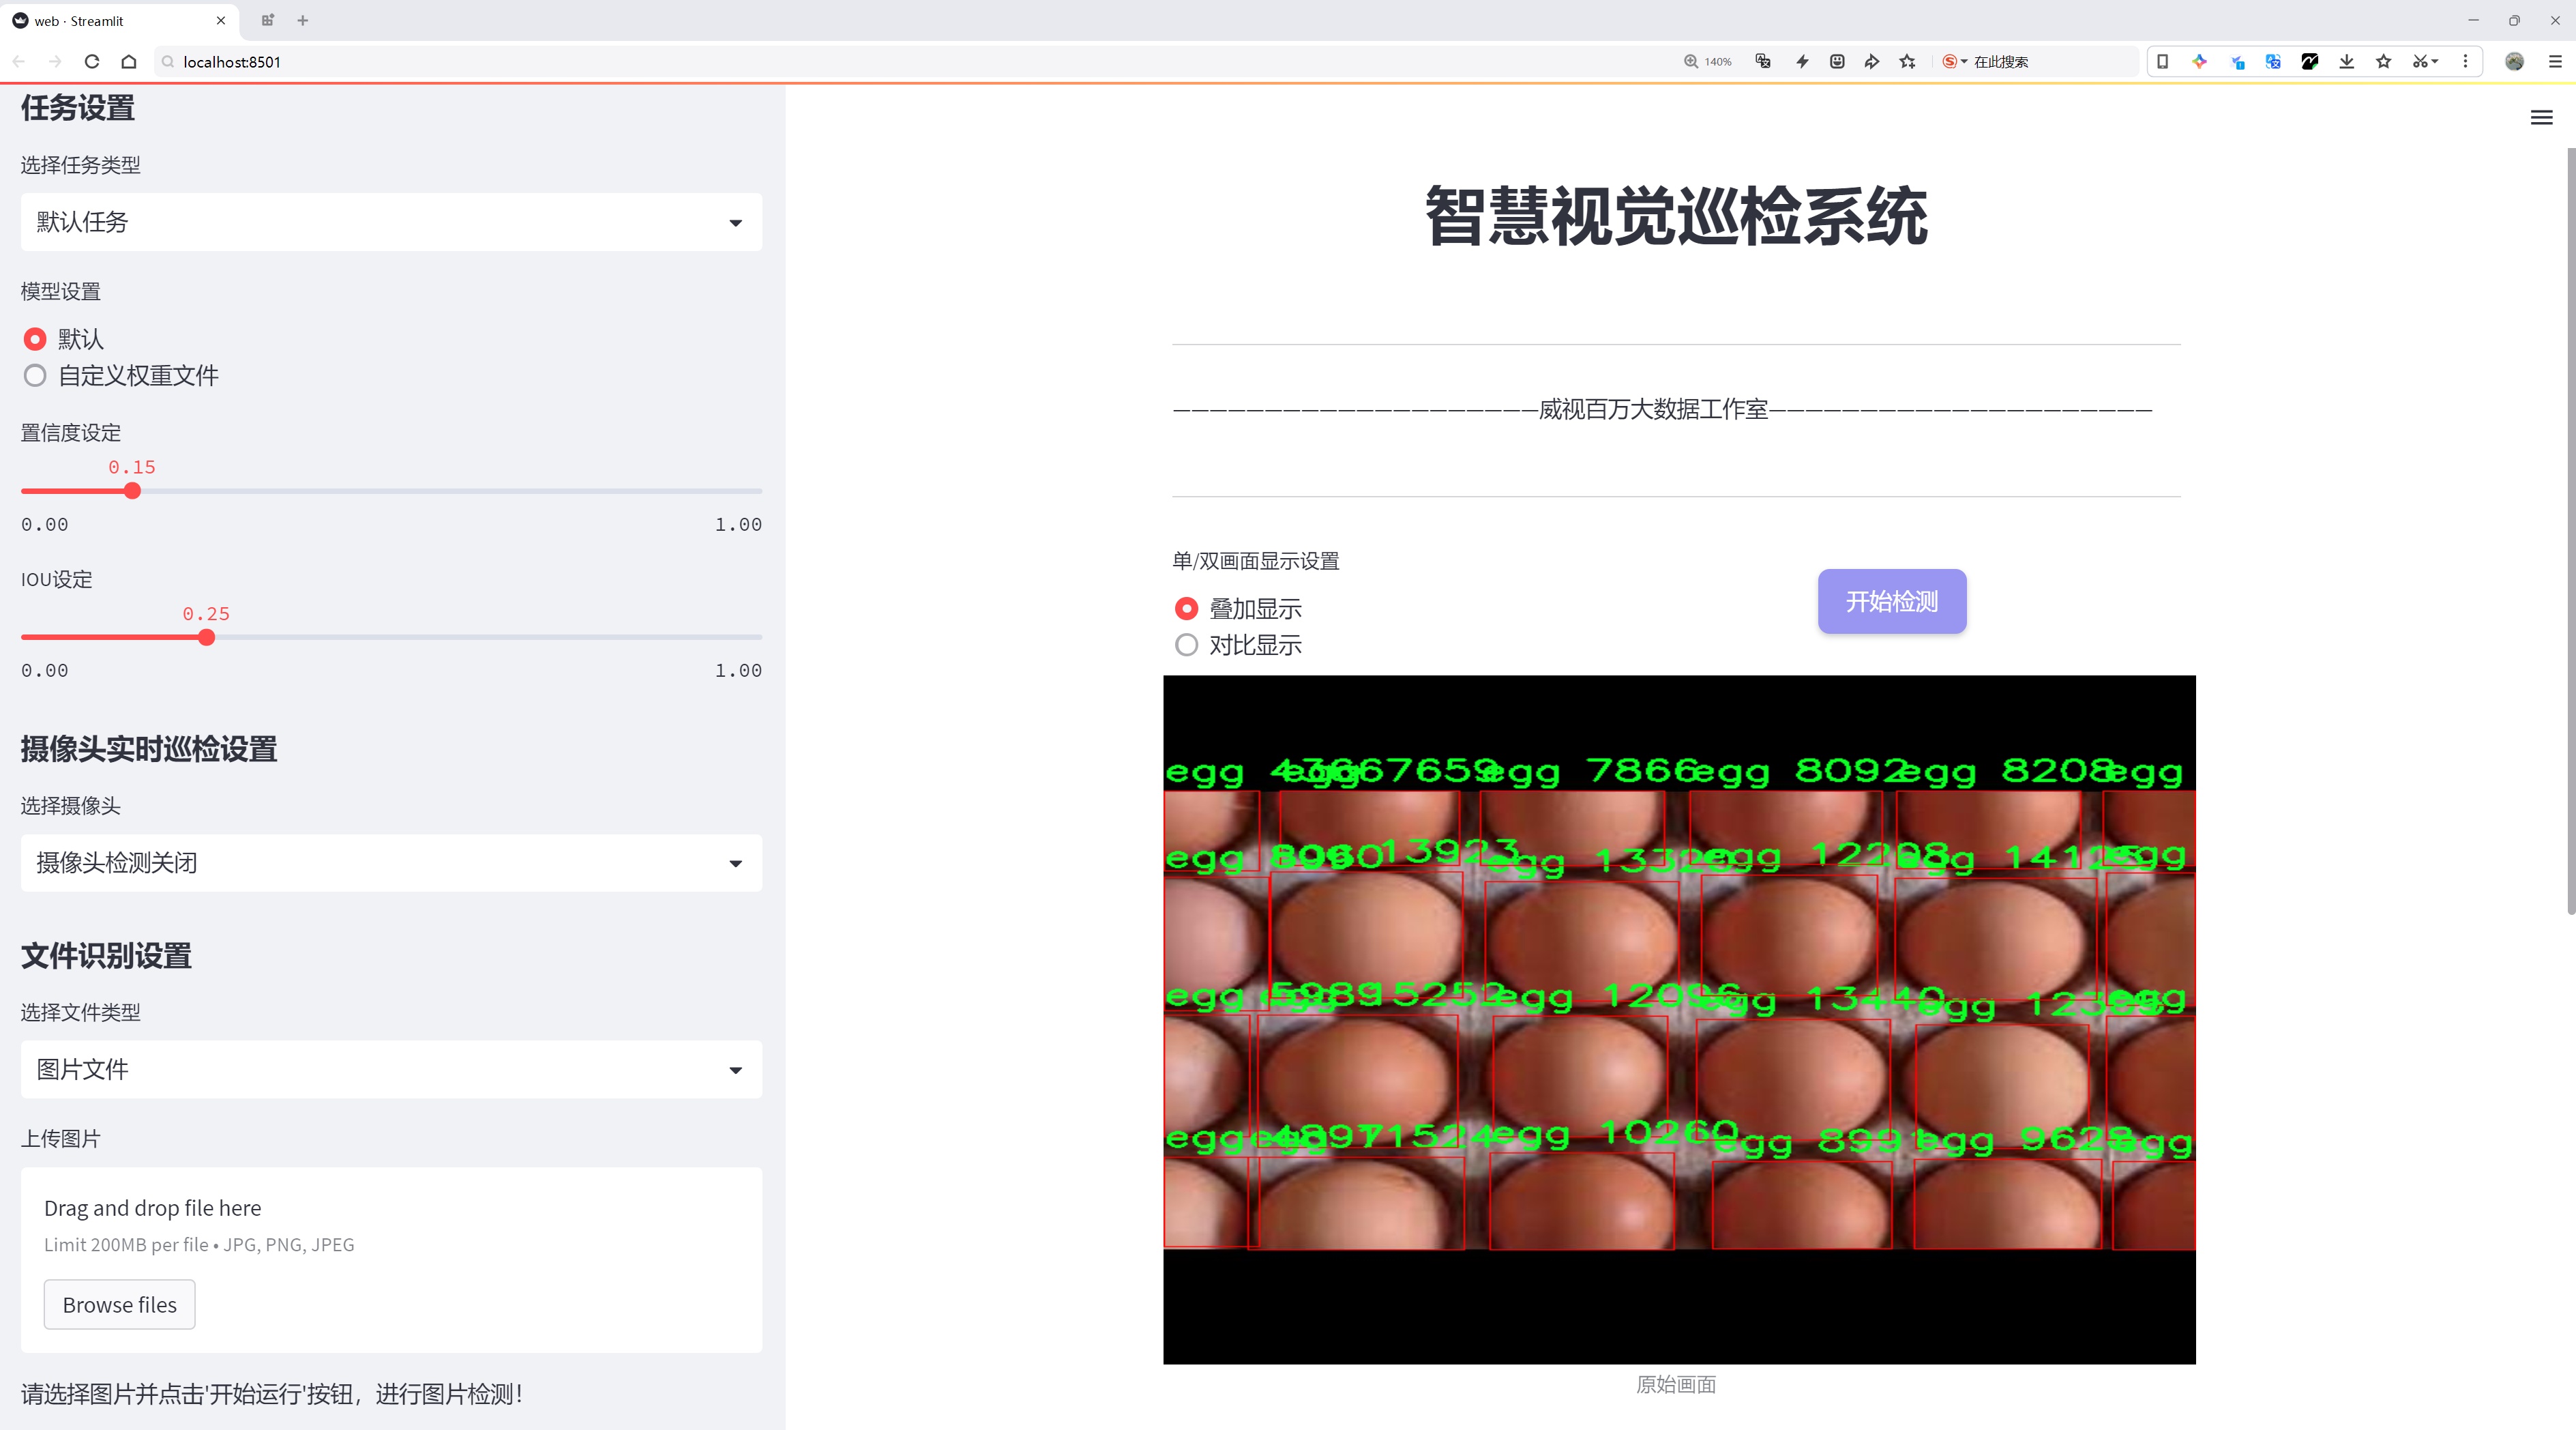Click the 任务设置 sidebar heading
This screenshot has width=2576, height=1430.
click(78, 108)
